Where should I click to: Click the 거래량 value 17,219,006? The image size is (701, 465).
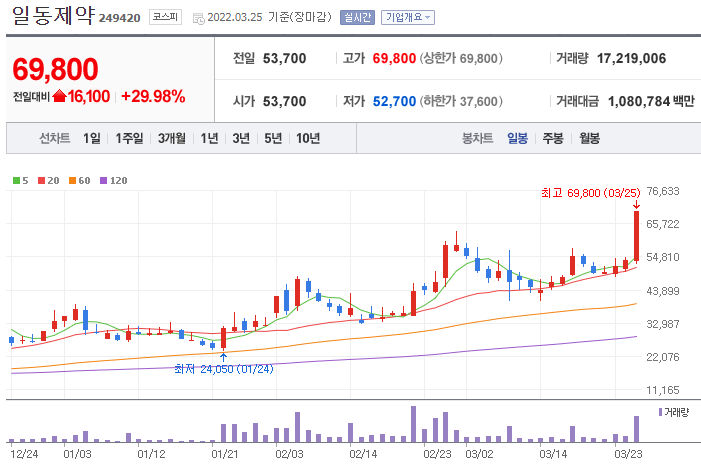tap(631, 59)
